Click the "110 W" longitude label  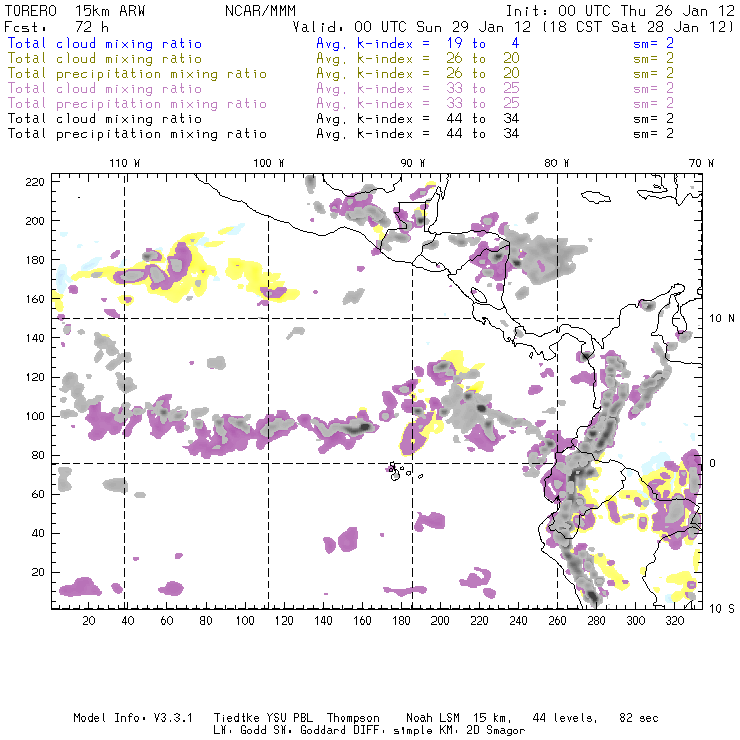(125, 163)
